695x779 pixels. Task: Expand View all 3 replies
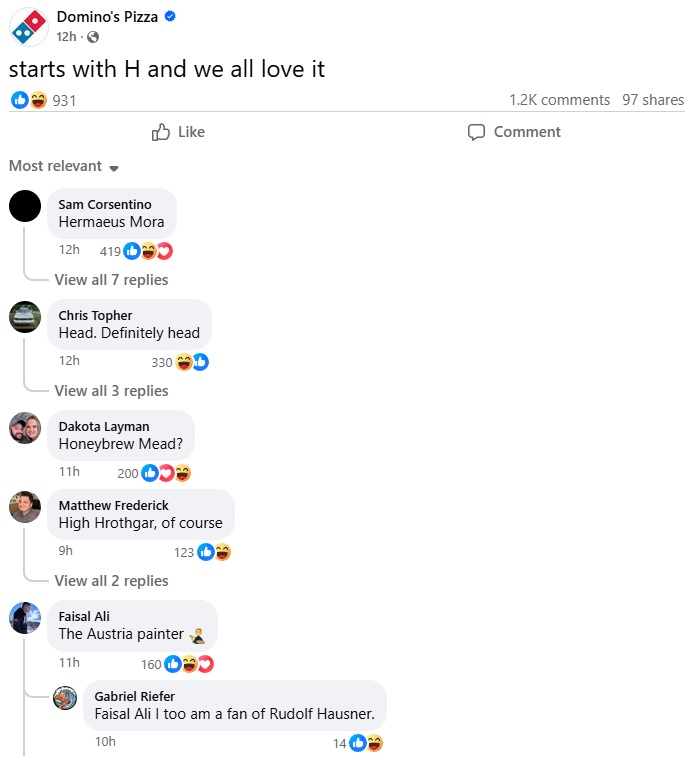[x=111, y=391]
